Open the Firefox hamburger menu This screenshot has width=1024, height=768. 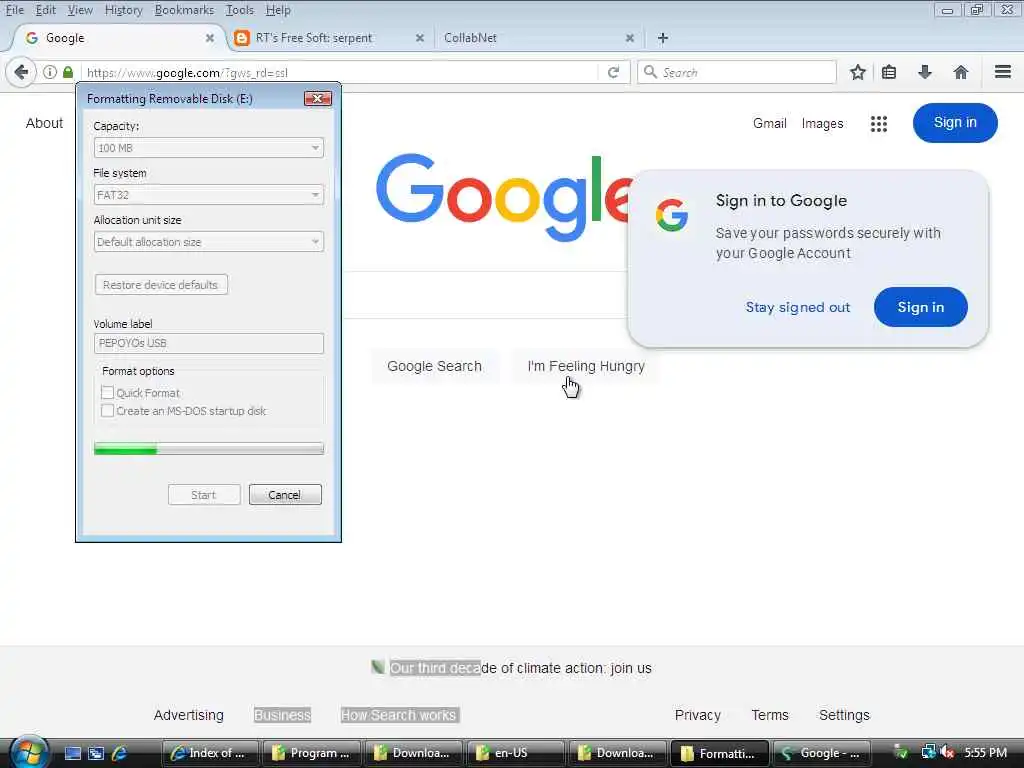(1002, 72)
